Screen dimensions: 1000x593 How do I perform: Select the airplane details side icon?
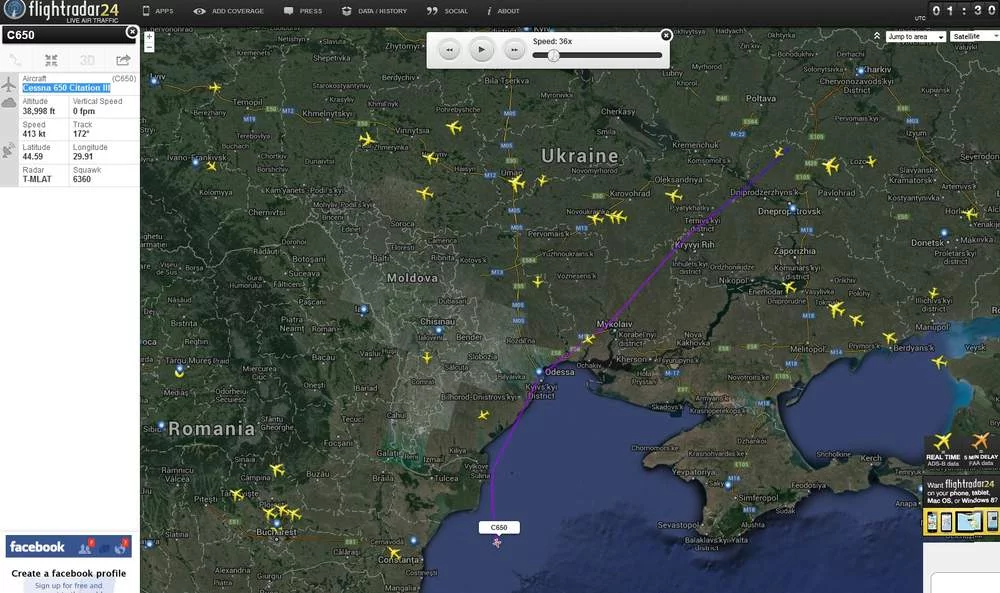tap(8, 84)
